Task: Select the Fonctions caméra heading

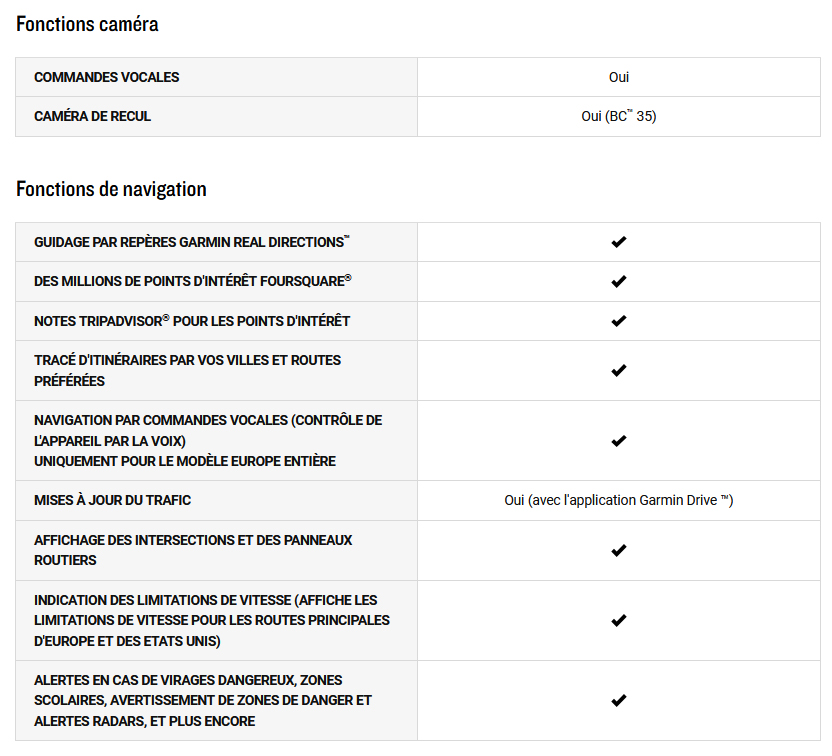Action: 87,24
